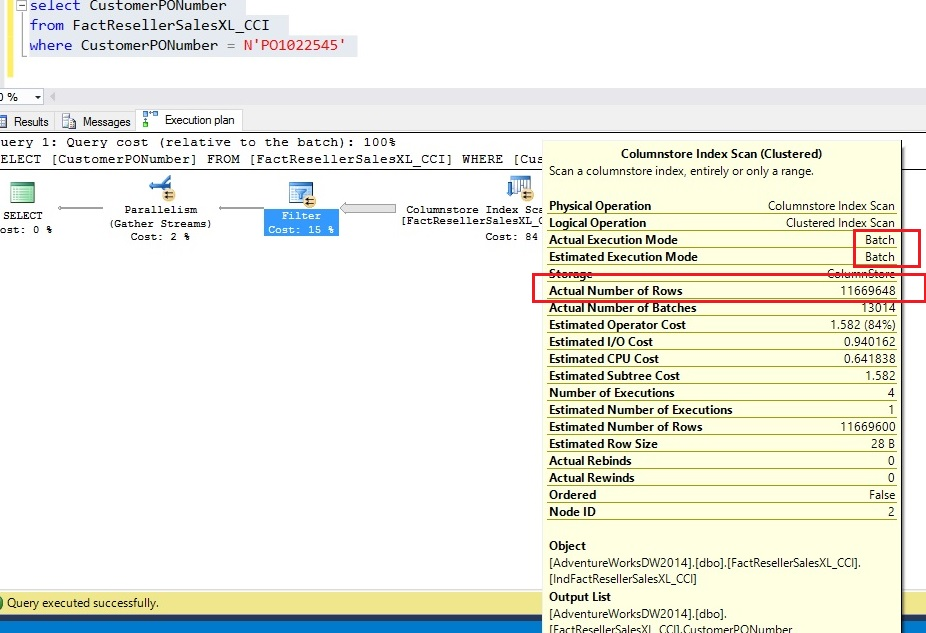Click the Actual Execution Mode Batch value

coord(879,240)
